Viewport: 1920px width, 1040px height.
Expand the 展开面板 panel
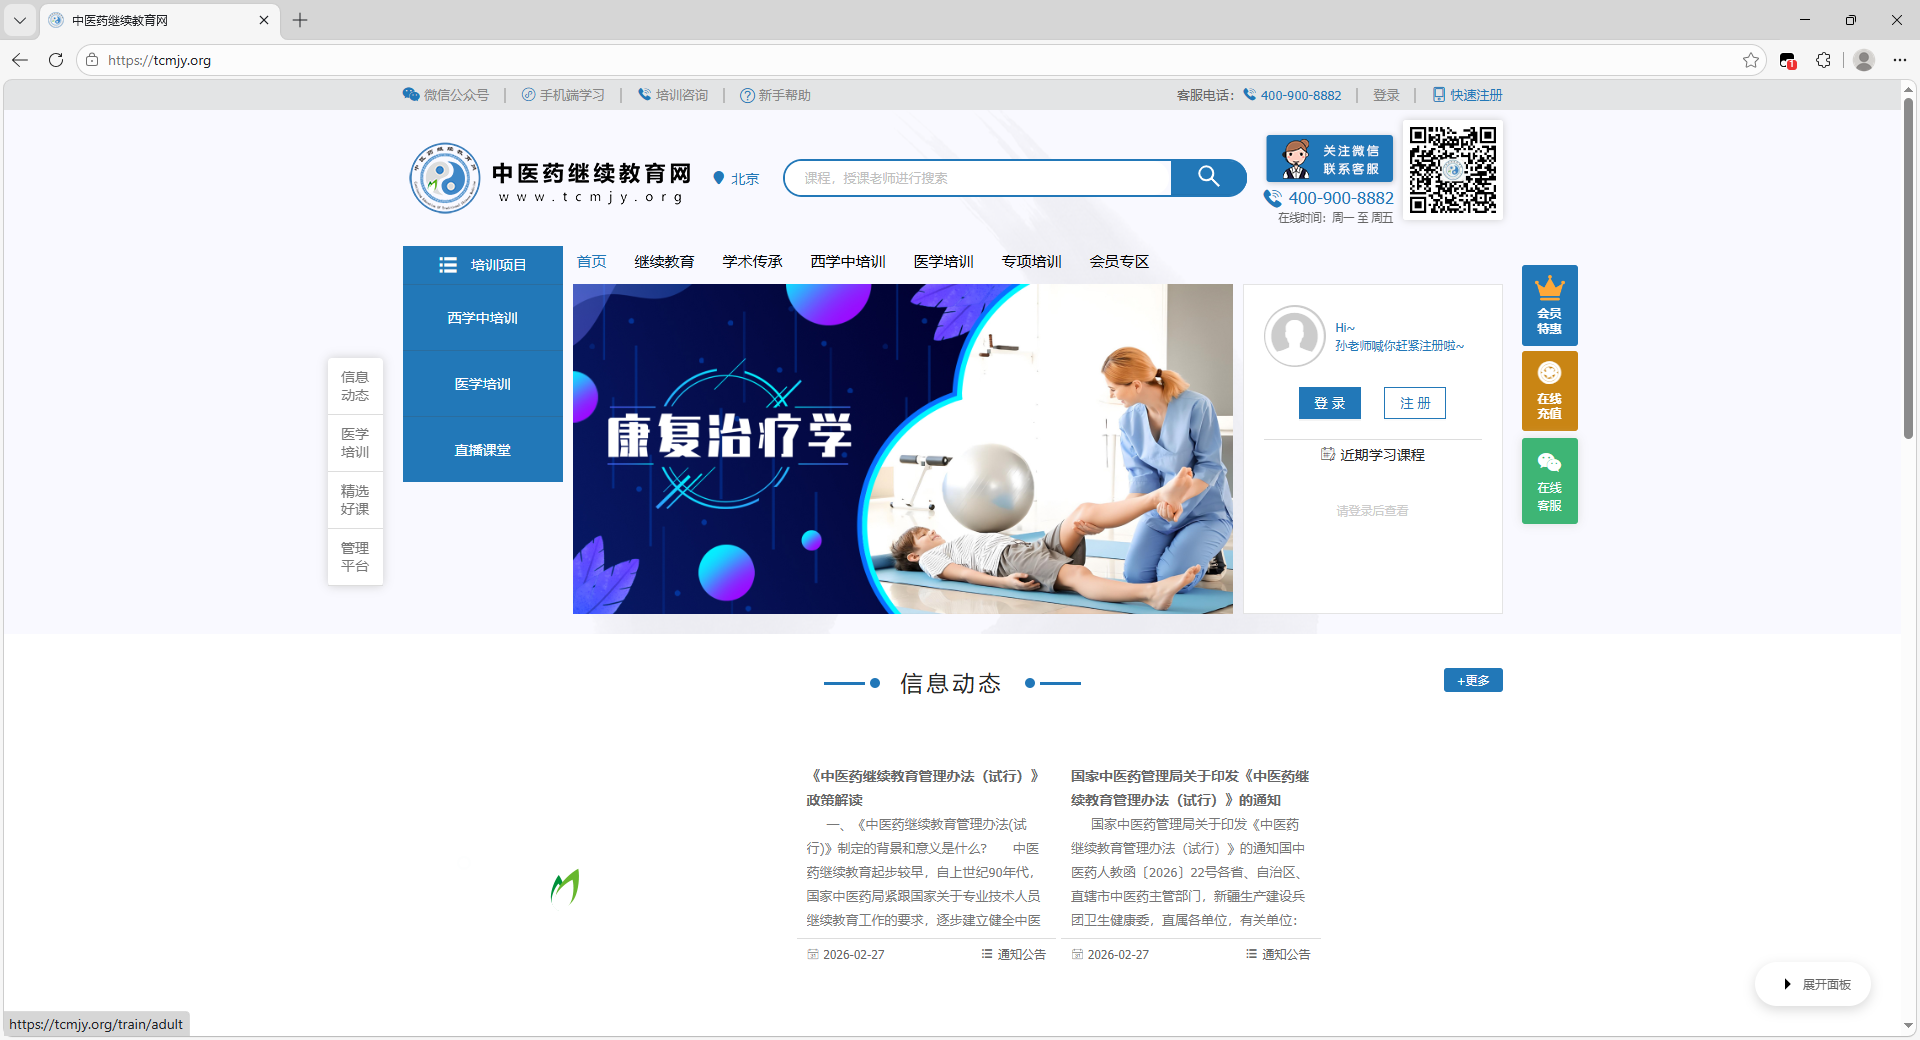1814,984
